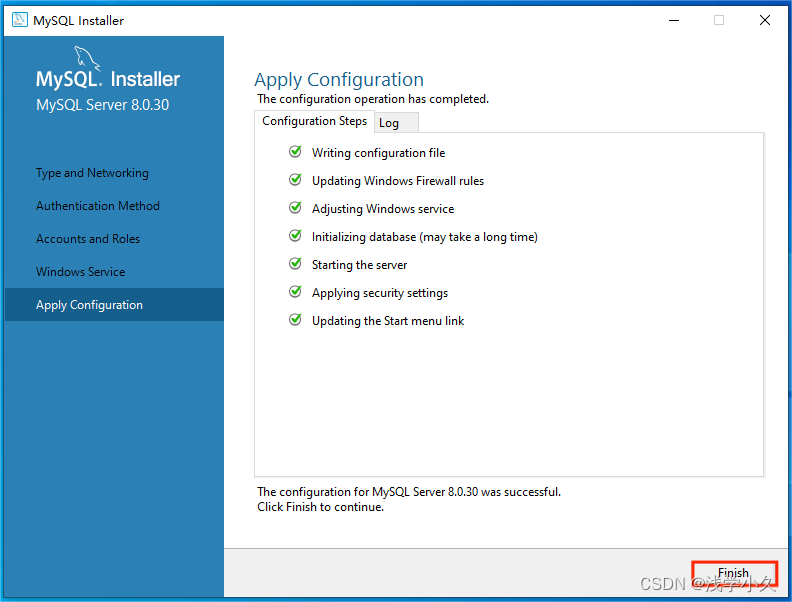Click green check beside Initializing database

pos(295,235)
